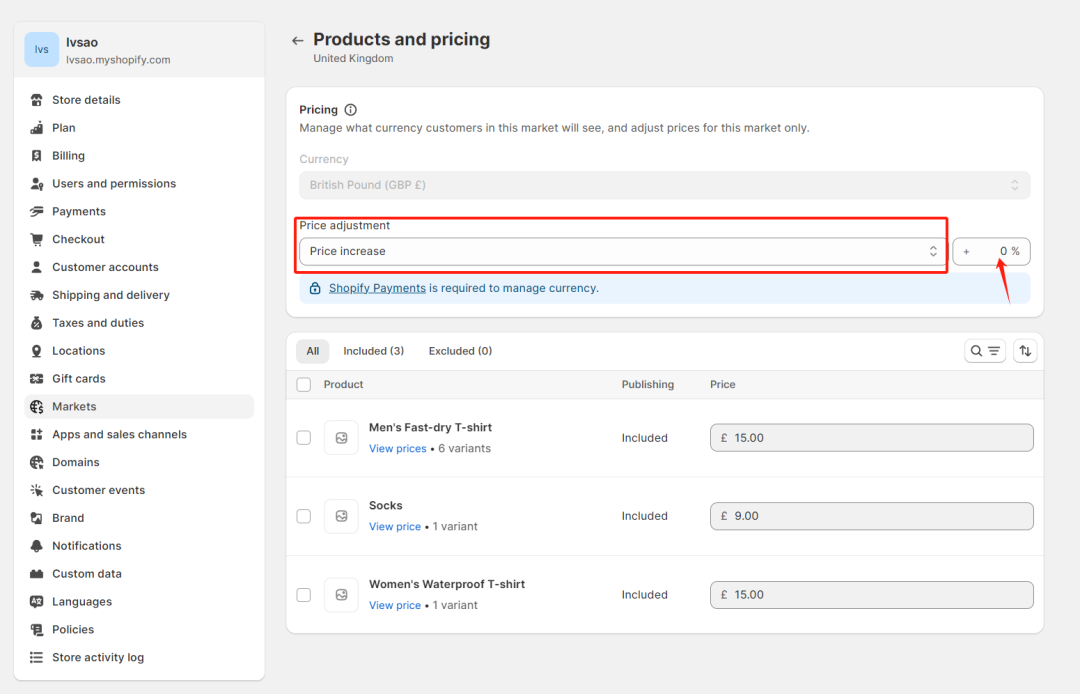
Task: Click the sort arrows button
Action: click(x=1025, y=351)
